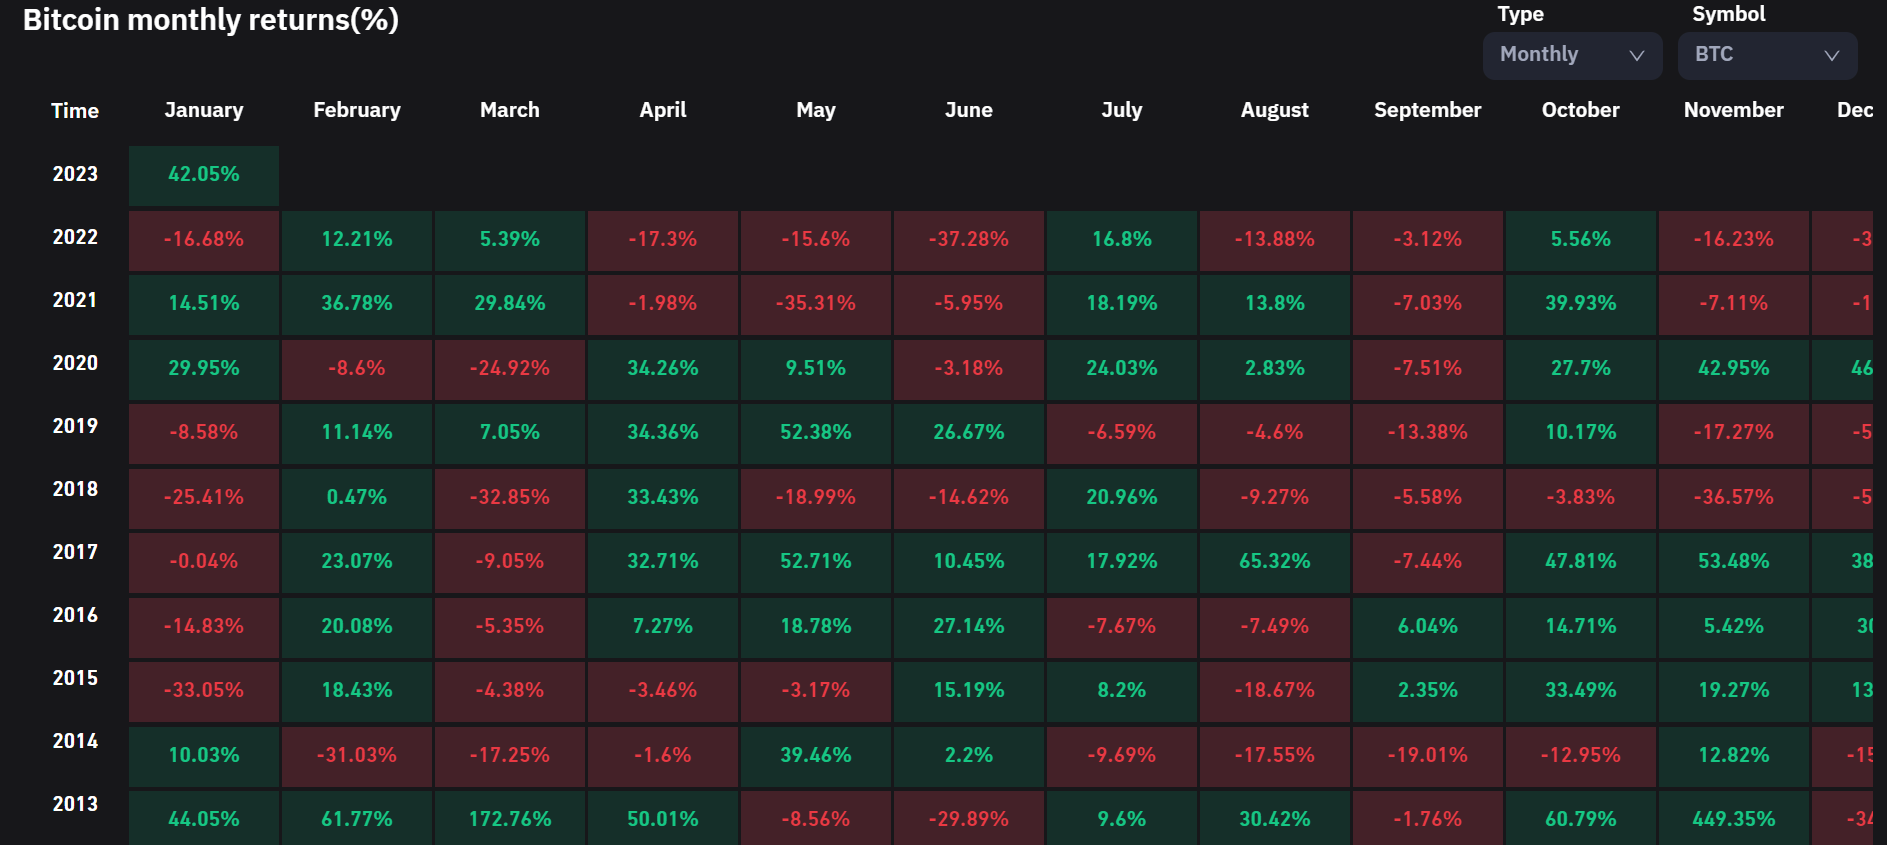The width and height of the screenshot is (1887, 845).
Task: Click the 2014 row year label
Action: [75, 741]
